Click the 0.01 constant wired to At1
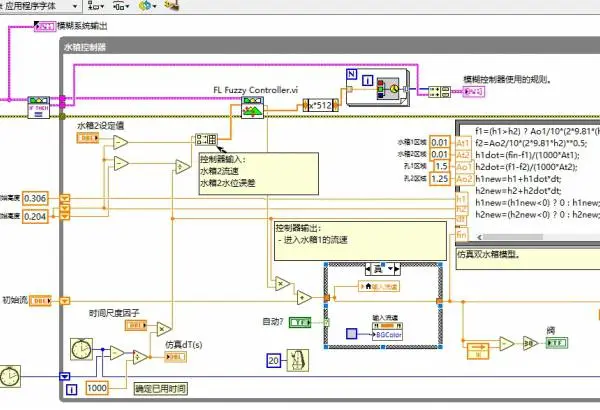The height and width of the screenshot is (410, 600). [x=439, y=143]
